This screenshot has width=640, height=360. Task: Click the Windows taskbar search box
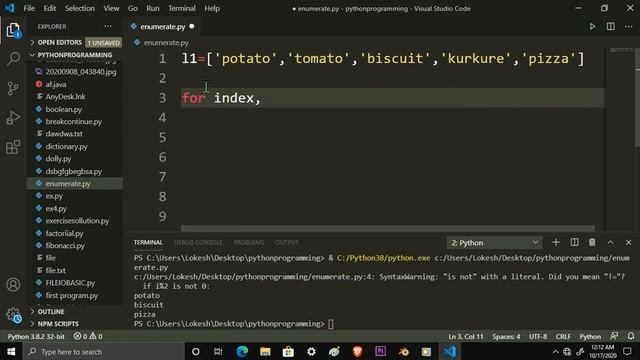pyautogui.click(x=104, y=351)
